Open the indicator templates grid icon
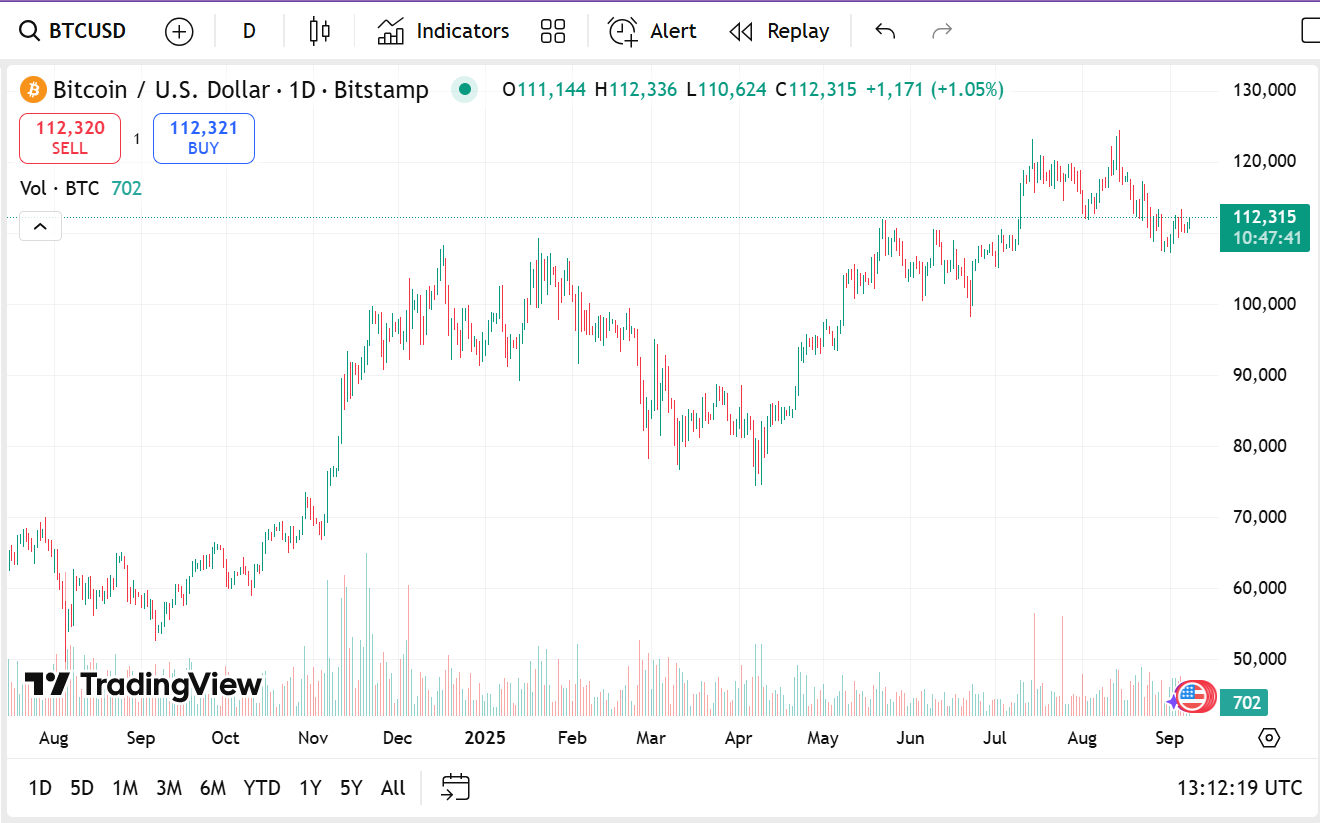The image size is (1320, 823). coord(553,31)
